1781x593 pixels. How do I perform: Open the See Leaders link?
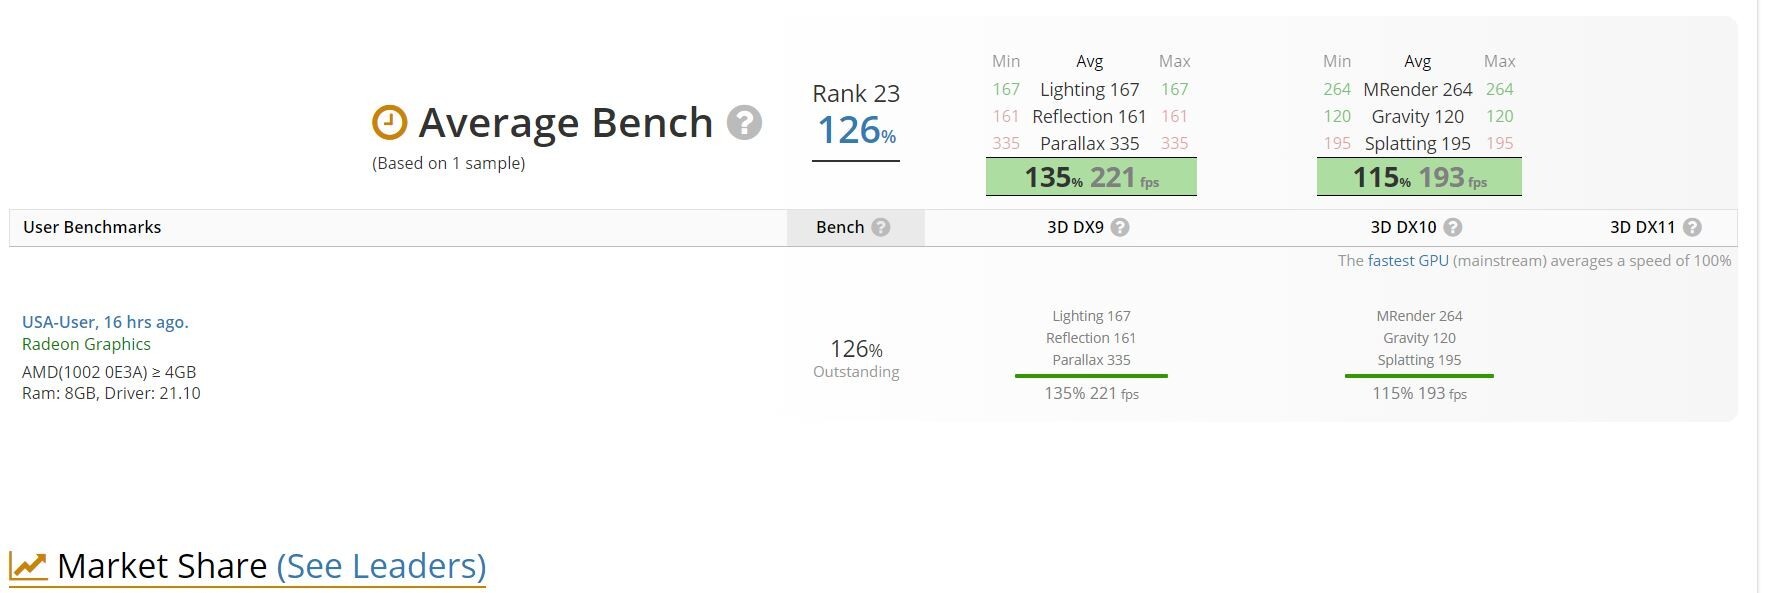[381, 566]
